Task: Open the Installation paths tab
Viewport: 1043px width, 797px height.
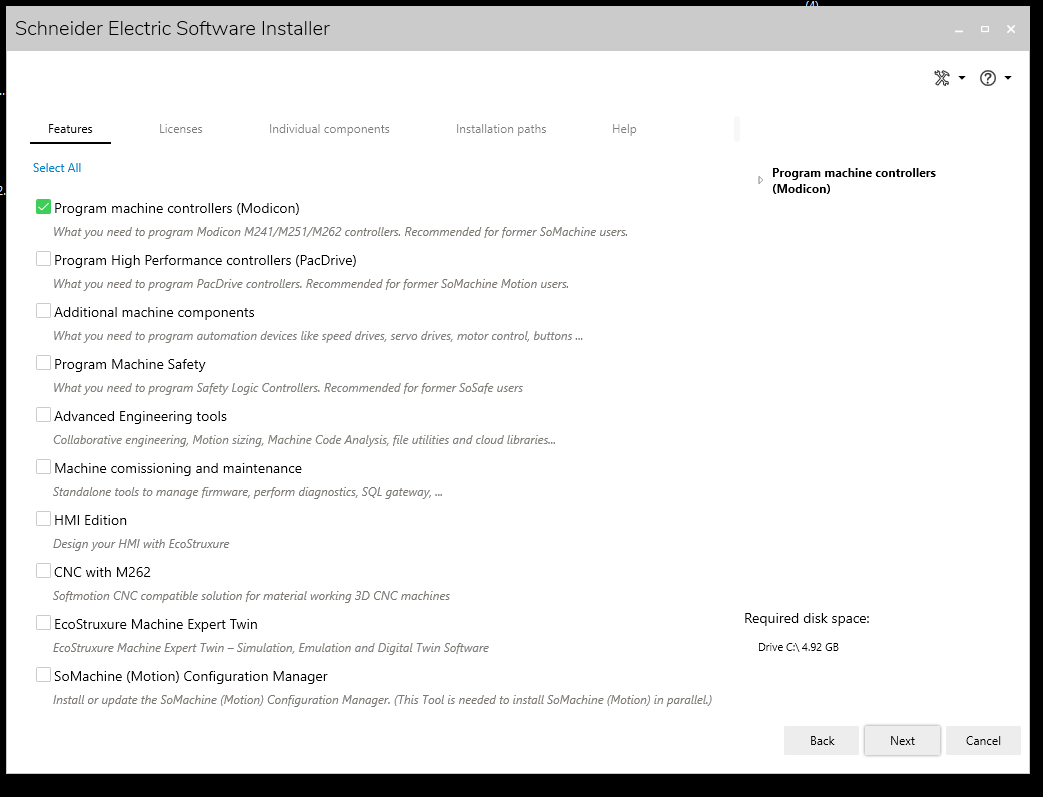Action: pos(501,129)
